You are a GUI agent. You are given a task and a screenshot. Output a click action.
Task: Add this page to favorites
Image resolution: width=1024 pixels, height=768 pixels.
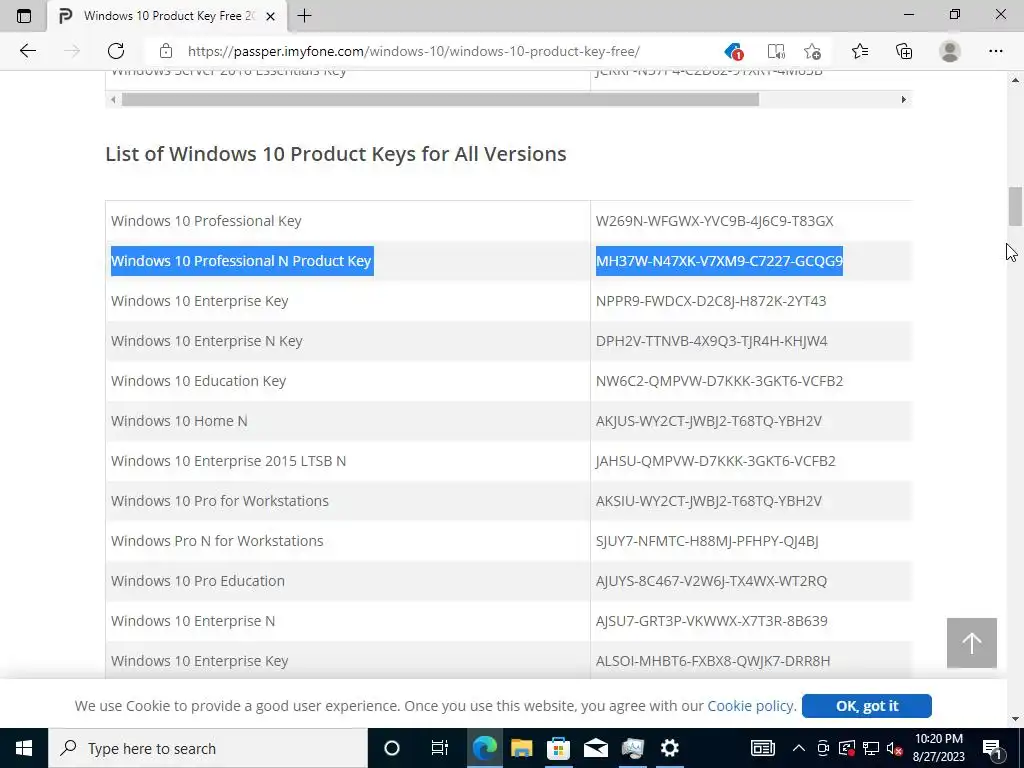click(x=812, y=51)
